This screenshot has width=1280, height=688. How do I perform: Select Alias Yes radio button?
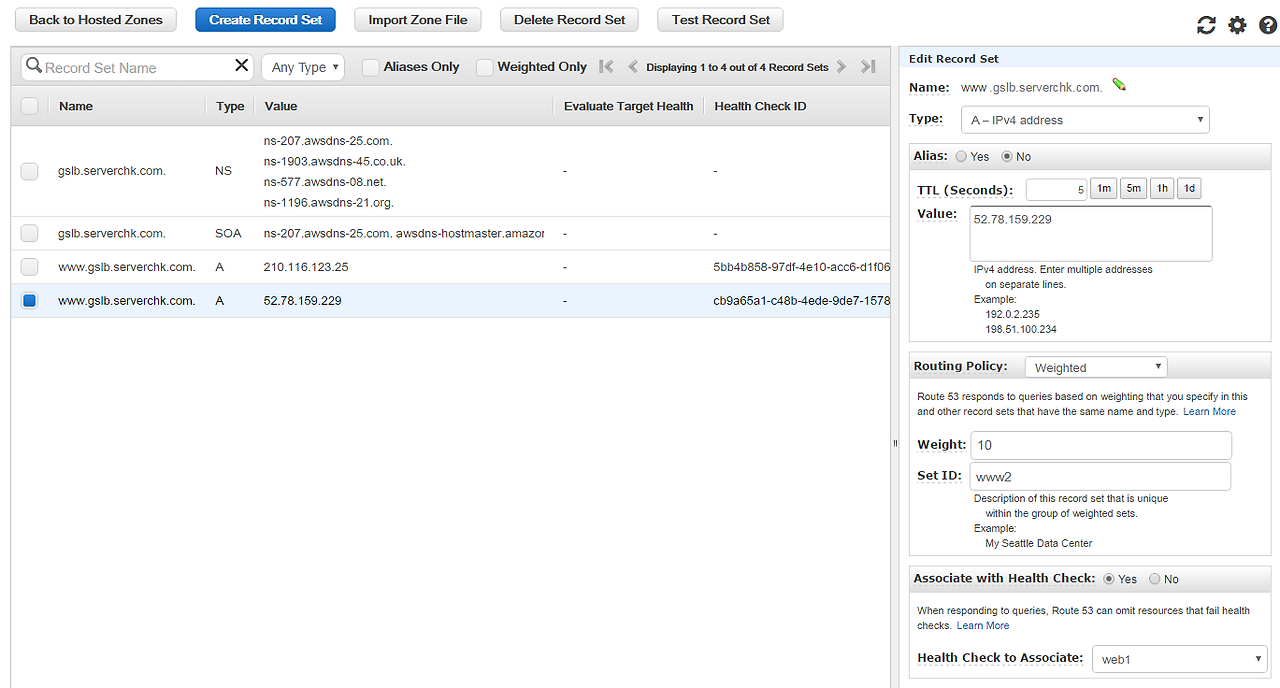pos(961,157)
